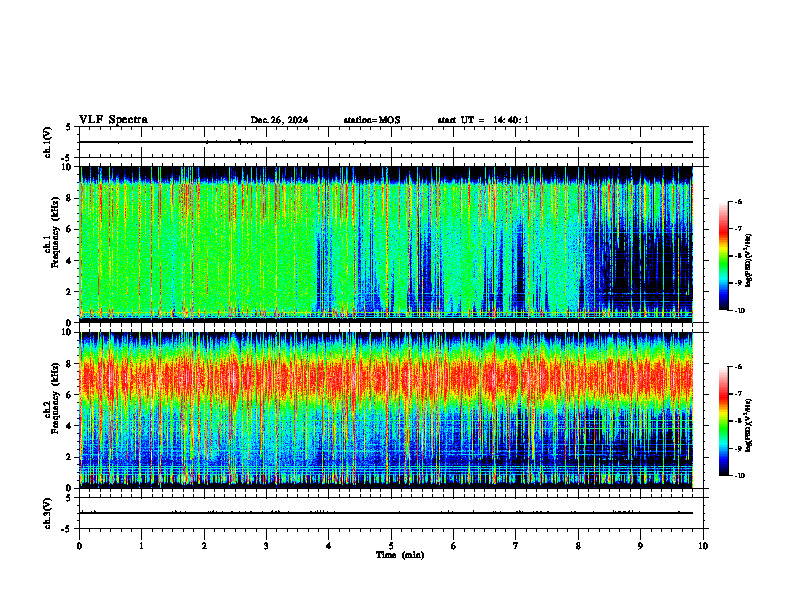Click the ch.3 voltage waveform strip
Screen dimensions: 792x612
[386, 513]
